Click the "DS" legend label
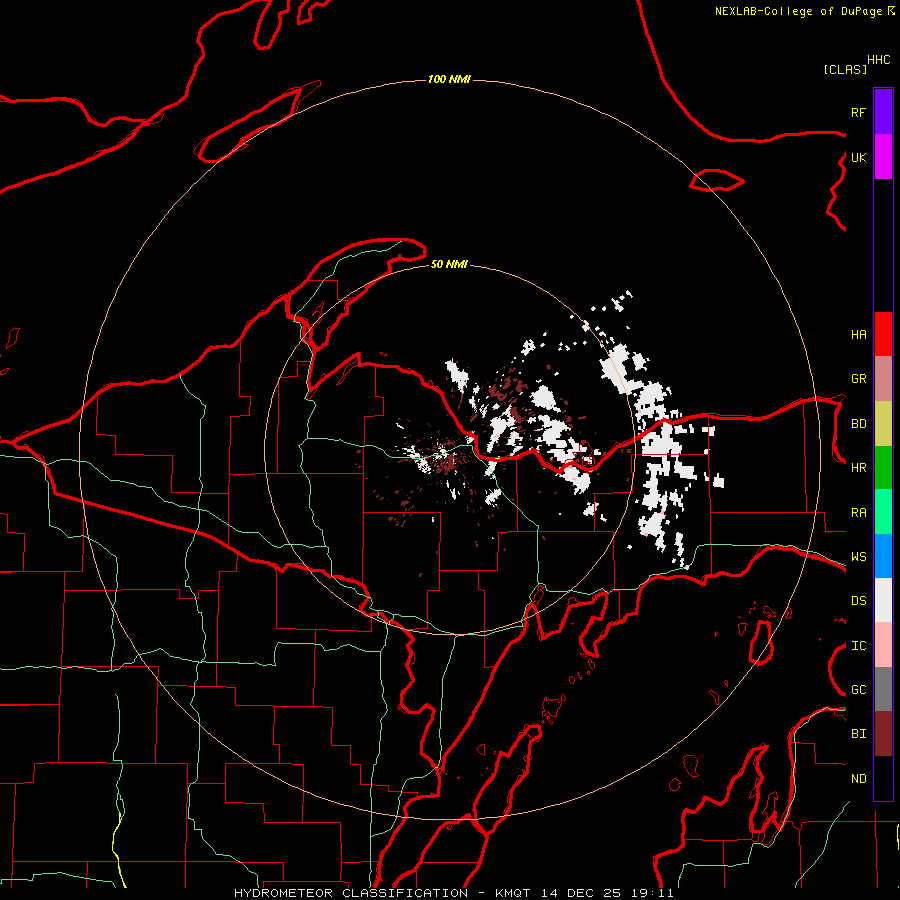This screenshot has height=900, width=900. click(x=858, y=601)
